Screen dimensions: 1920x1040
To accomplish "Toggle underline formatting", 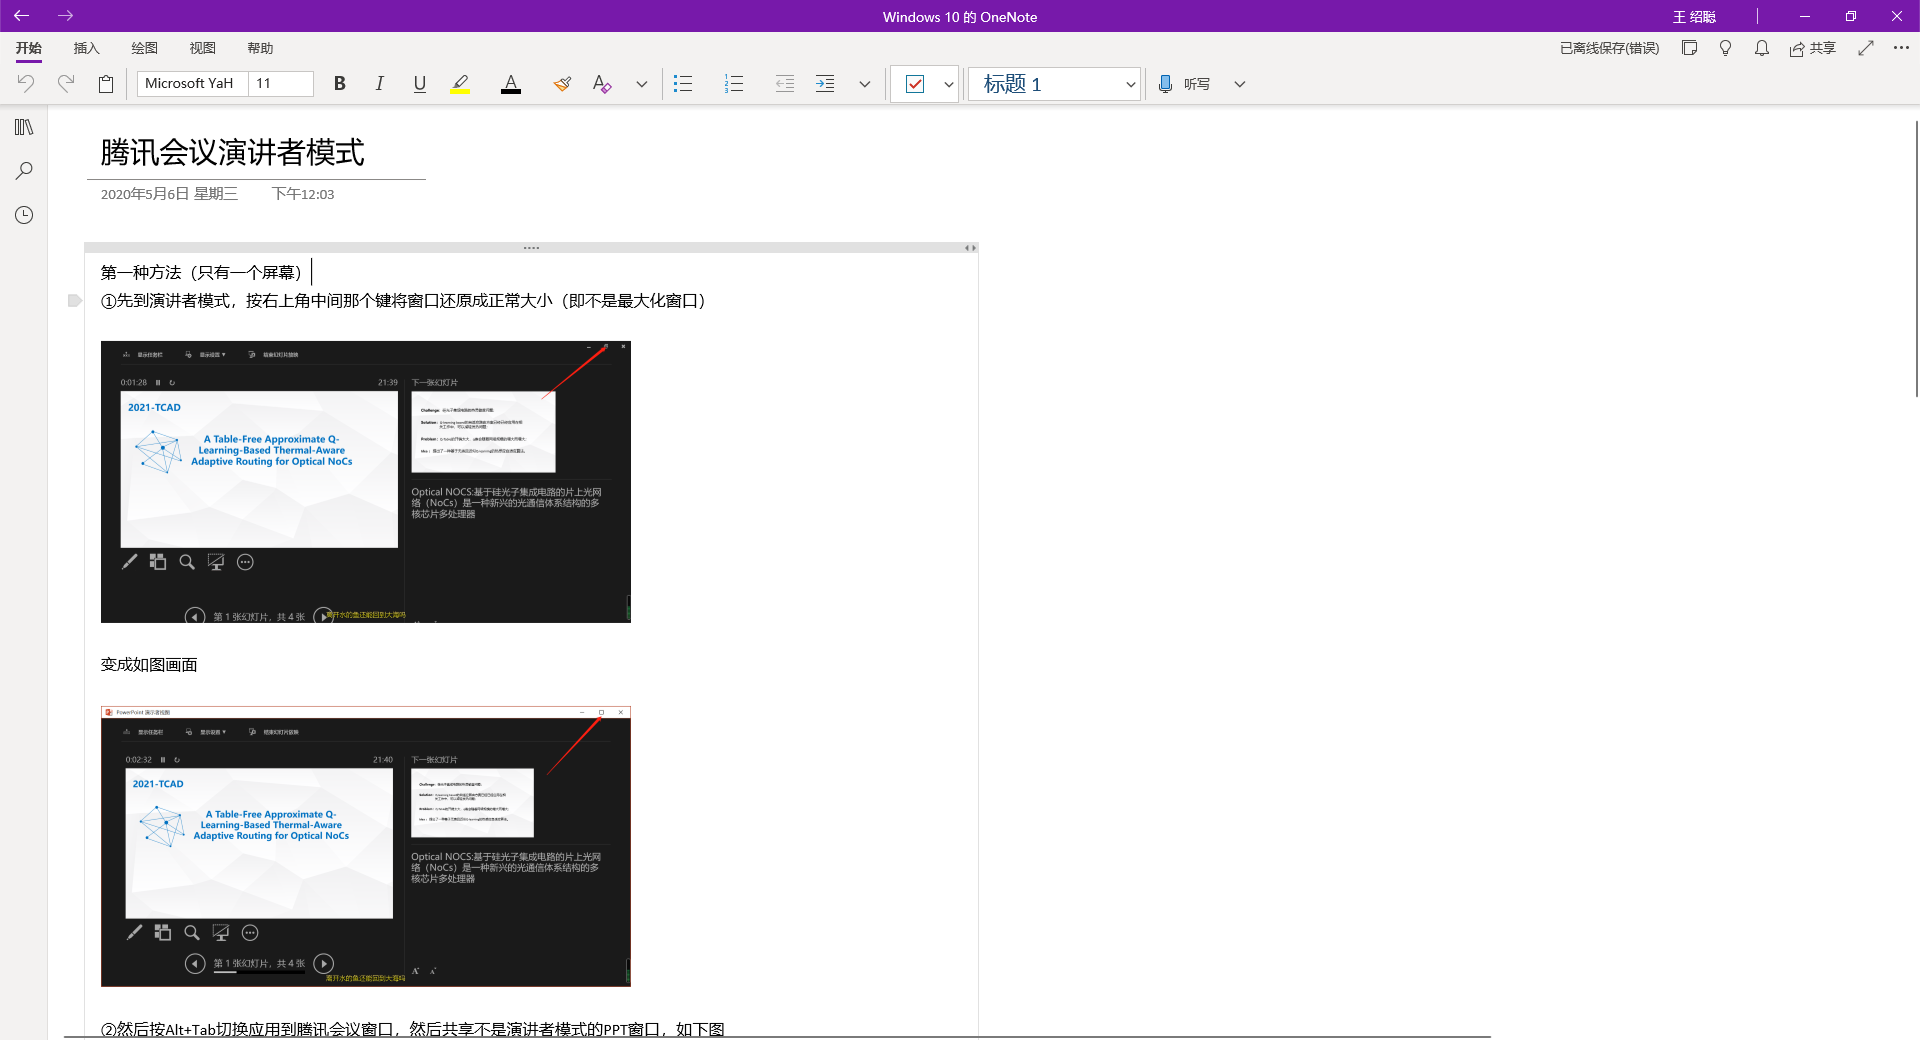I will 420,84.
